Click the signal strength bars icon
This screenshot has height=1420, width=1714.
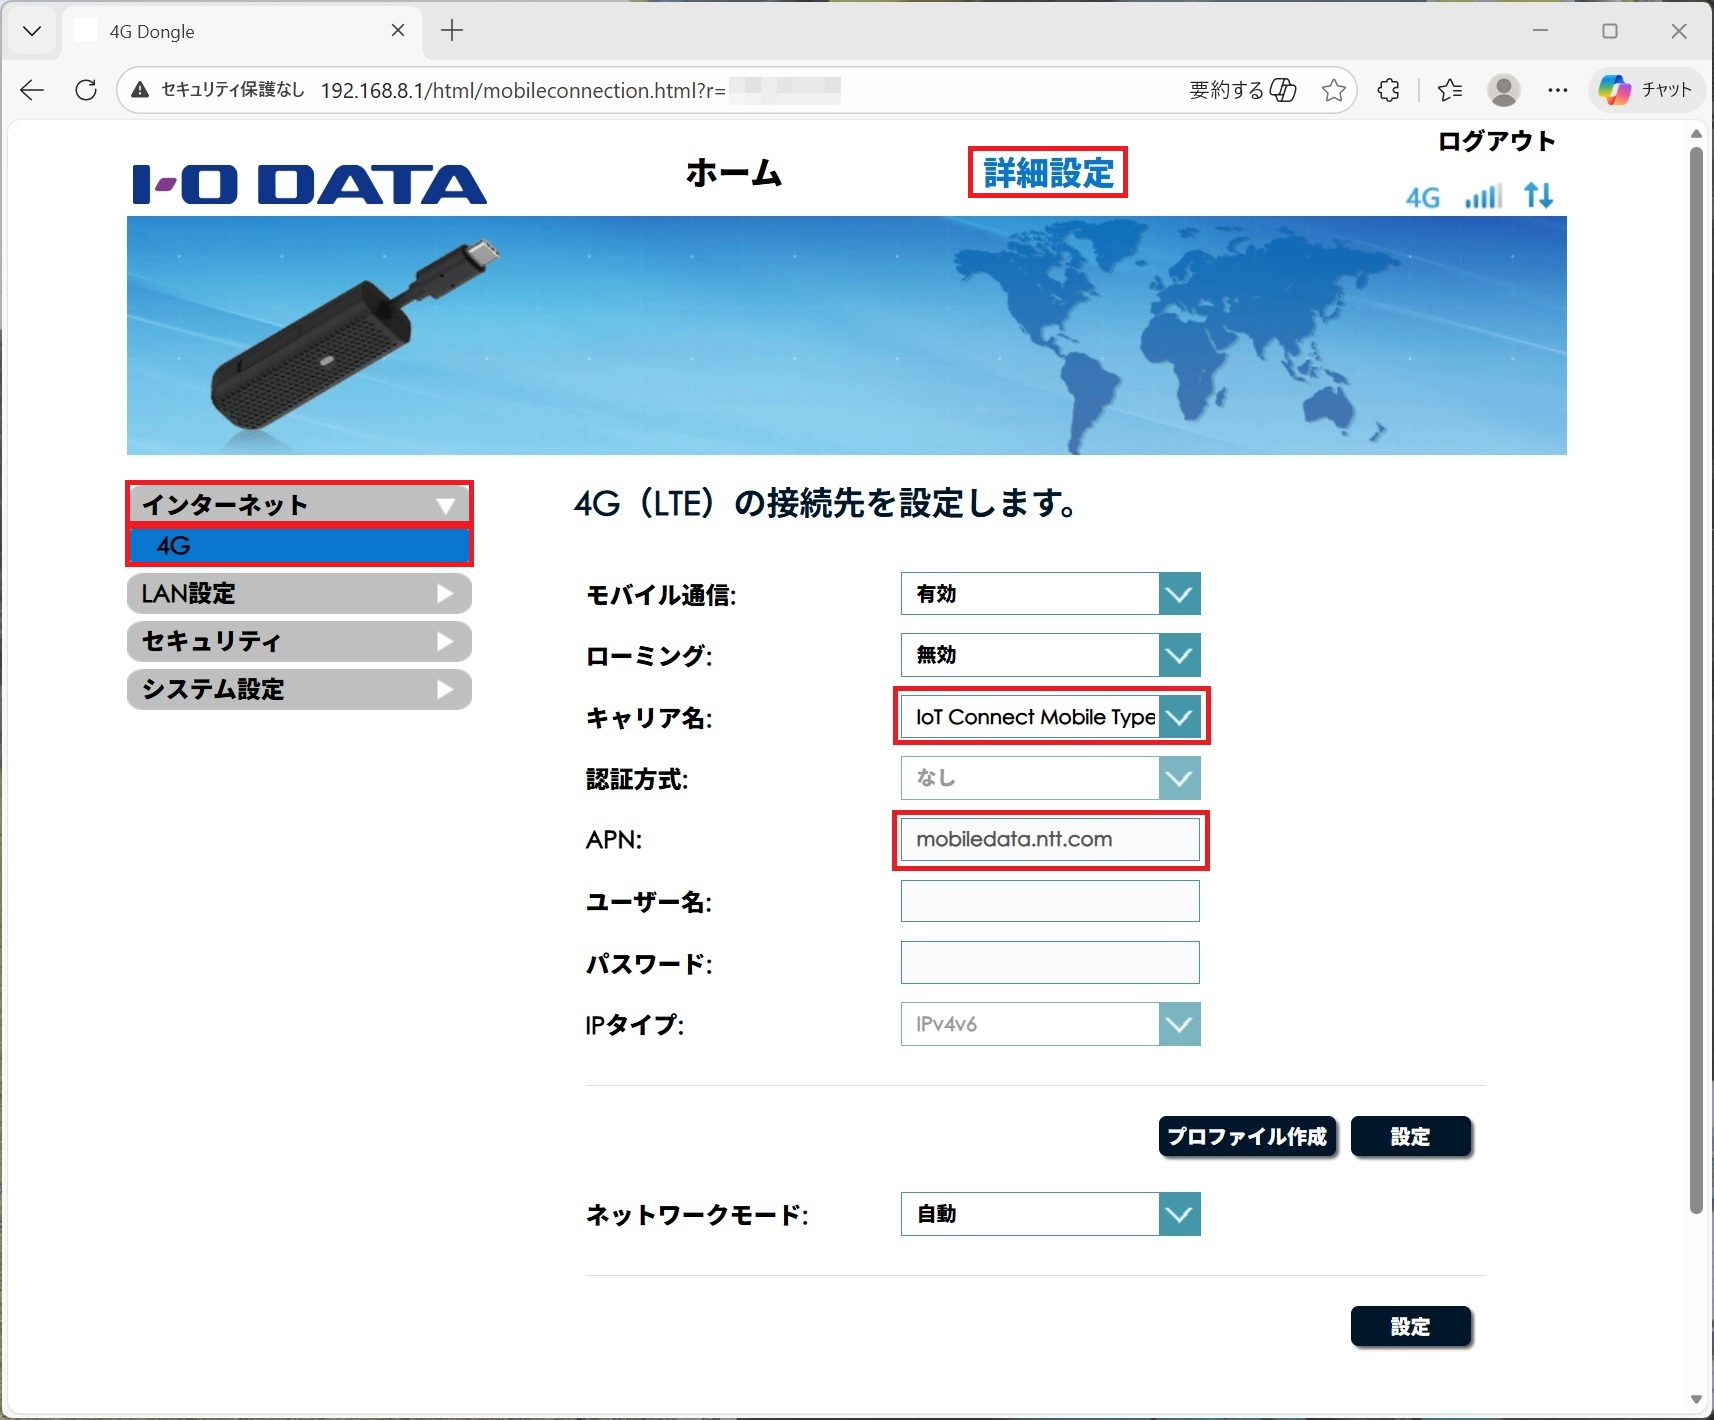tap(1483, 196)
